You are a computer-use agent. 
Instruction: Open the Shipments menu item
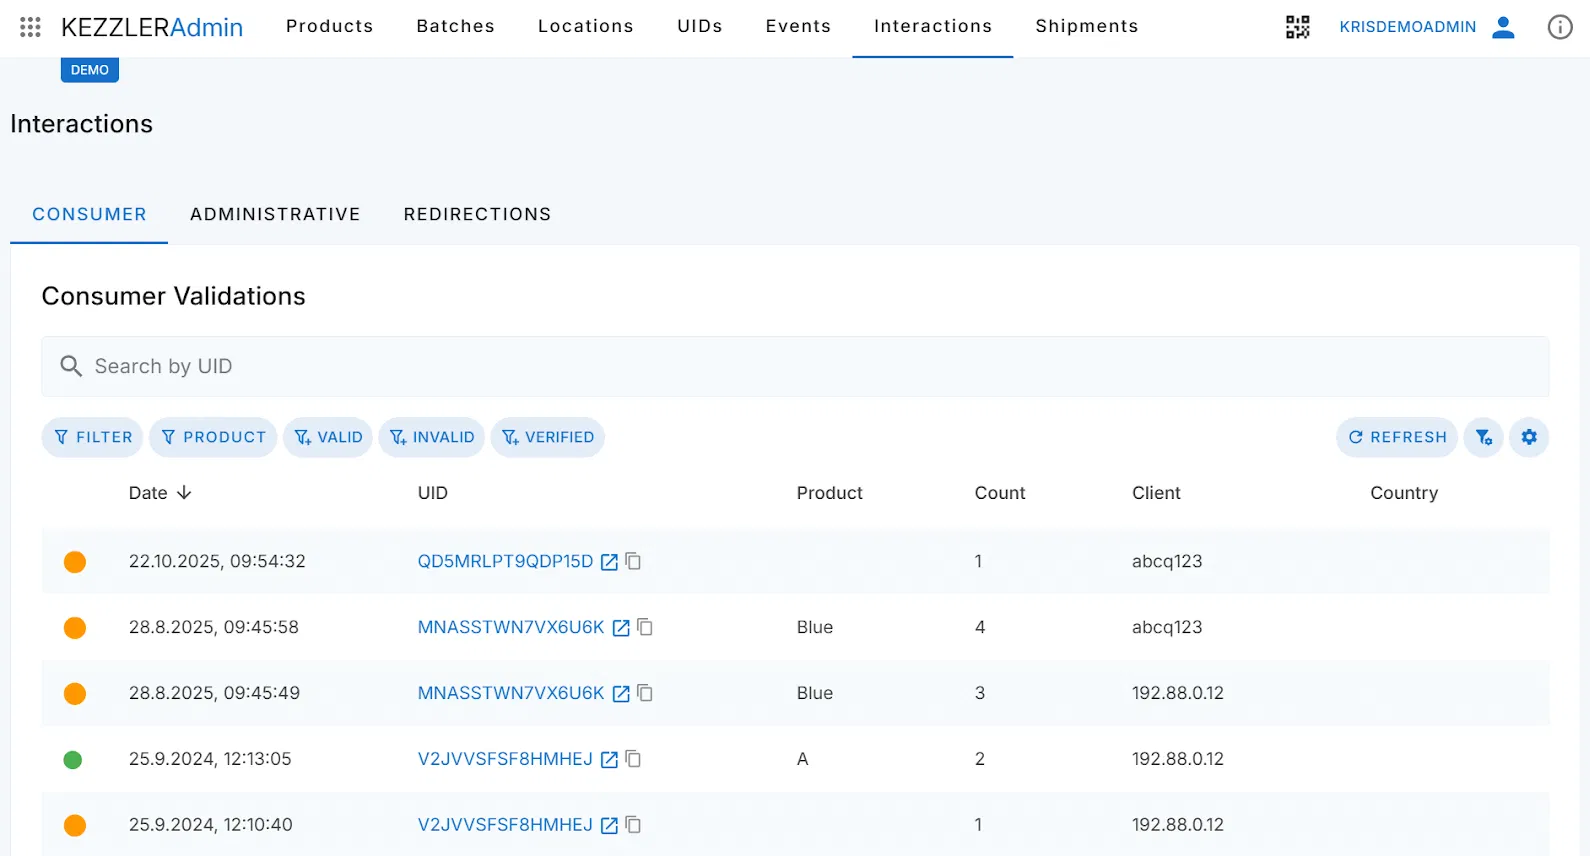[x=1086, y=26]
